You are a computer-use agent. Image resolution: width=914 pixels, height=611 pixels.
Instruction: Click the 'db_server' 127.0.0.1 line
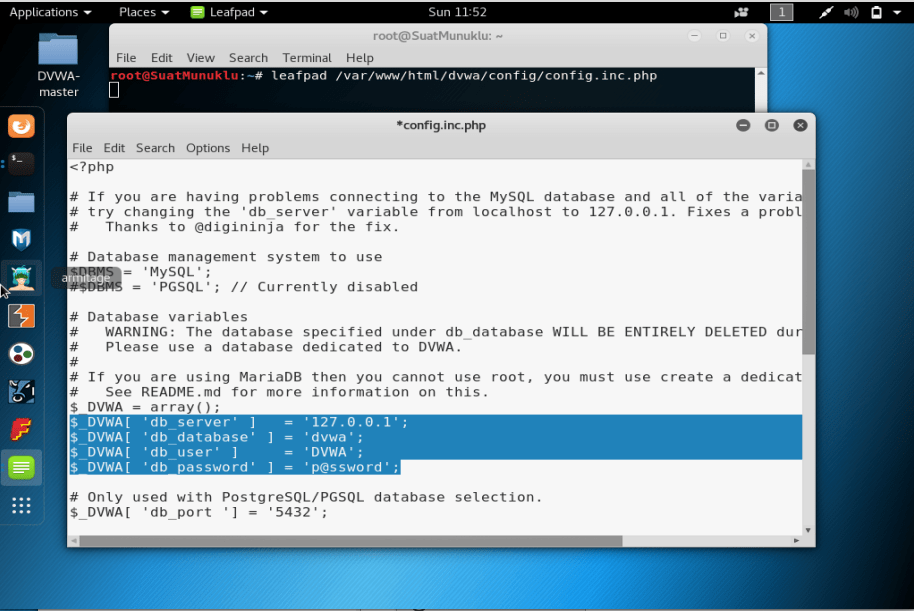tap(239, 422)
